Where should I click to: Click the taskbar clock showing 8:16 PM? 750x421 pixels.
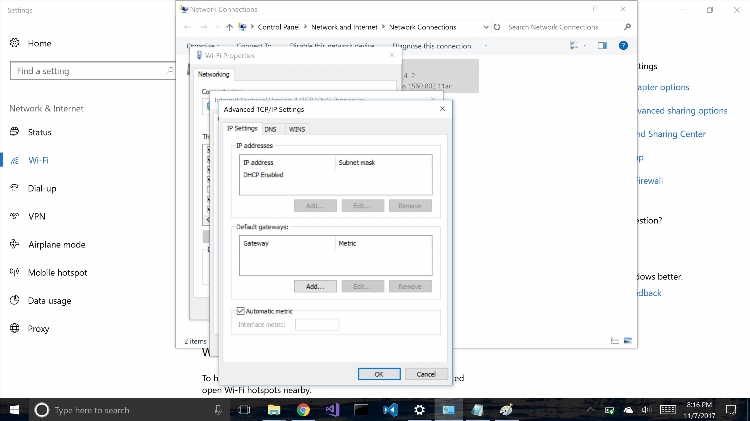click(x=699, y=410)
